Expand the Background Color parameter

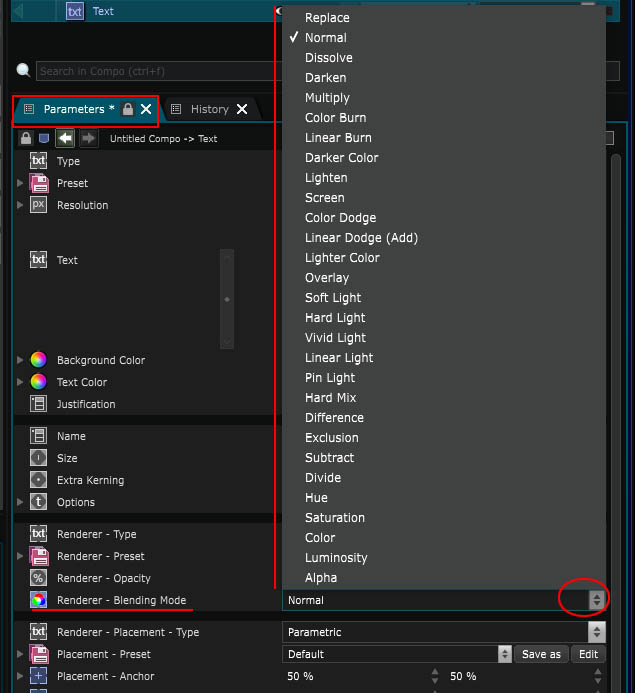pyautogui.click(x=19, y=360)
